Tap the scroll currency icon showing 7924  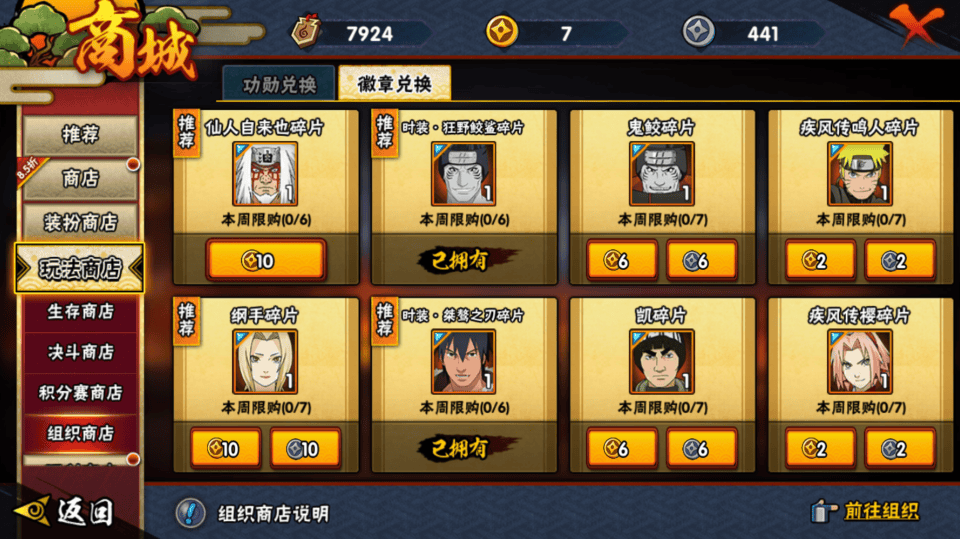point(306,32)
